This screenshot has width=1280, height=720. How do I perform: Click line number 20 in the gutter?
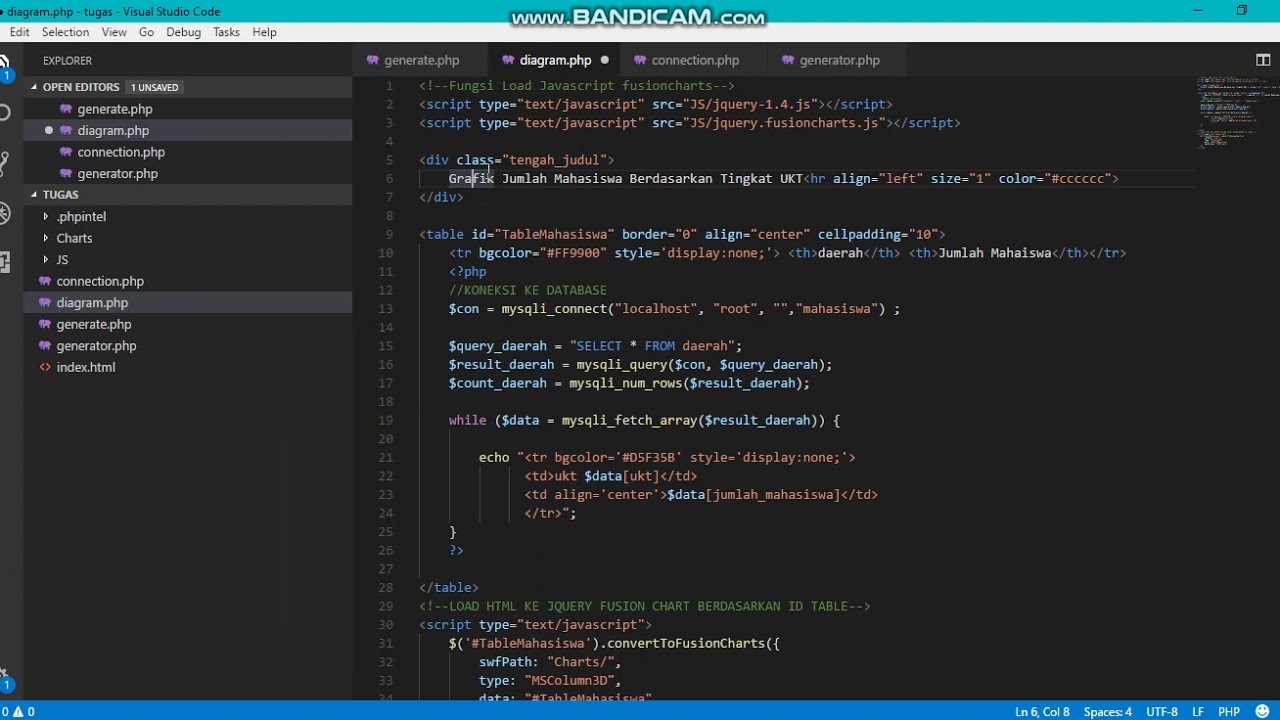click(385, 439)
